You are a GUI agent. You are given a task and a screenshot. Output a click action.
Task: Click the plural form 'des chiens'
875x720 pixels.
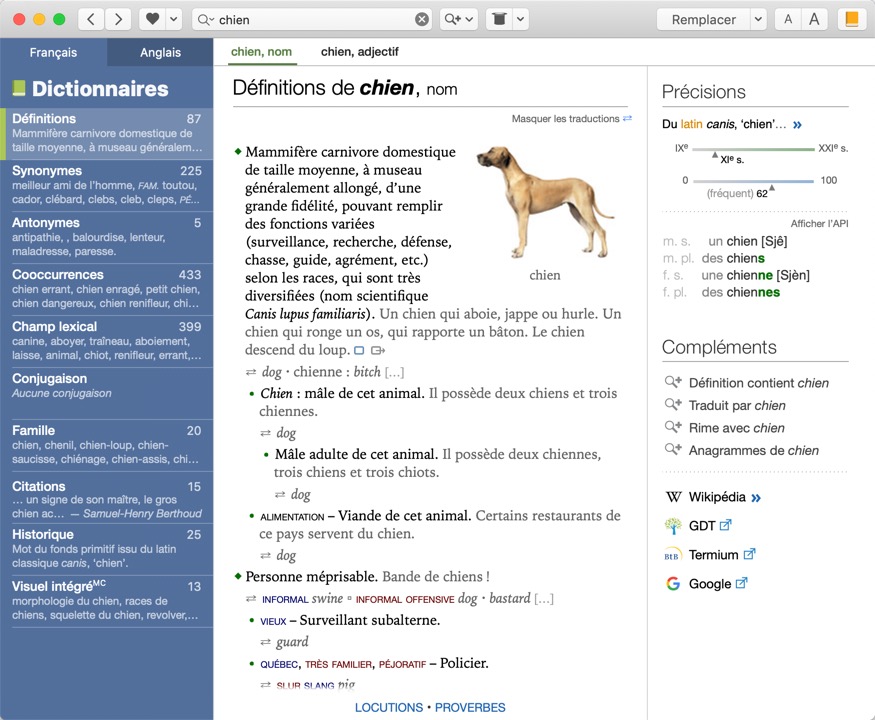click(733, 258)
